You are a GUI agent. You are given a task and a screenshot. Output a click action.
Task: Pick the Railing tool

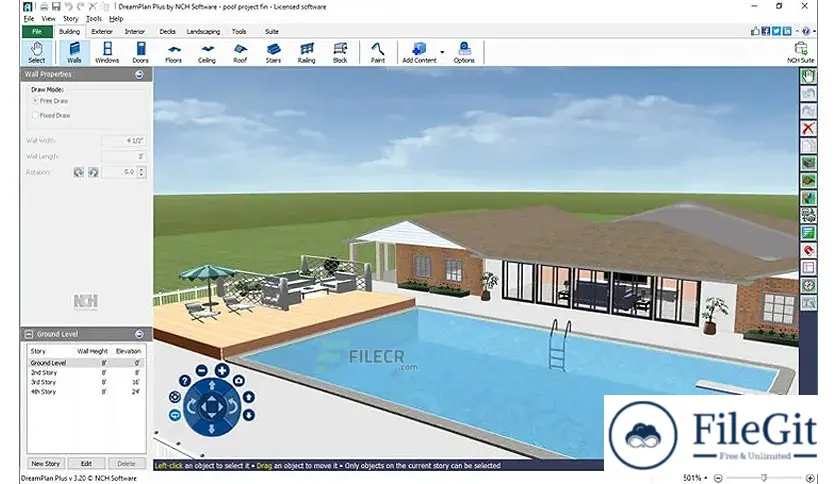point(307,53)
